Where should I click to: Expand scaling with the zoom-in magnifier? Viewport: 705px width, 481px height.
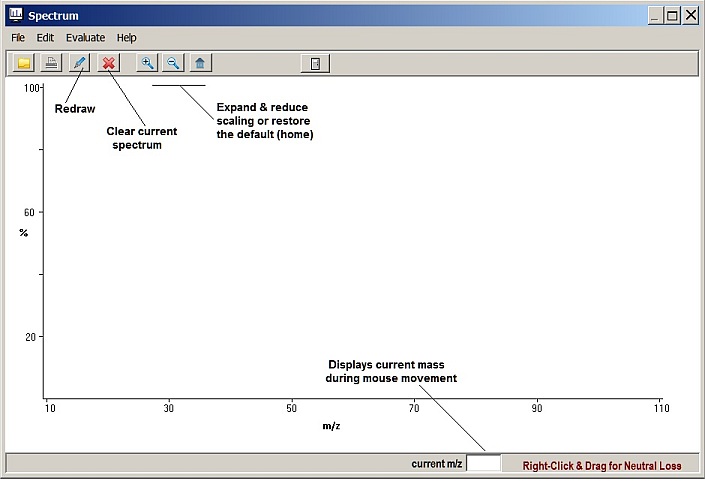147,63
